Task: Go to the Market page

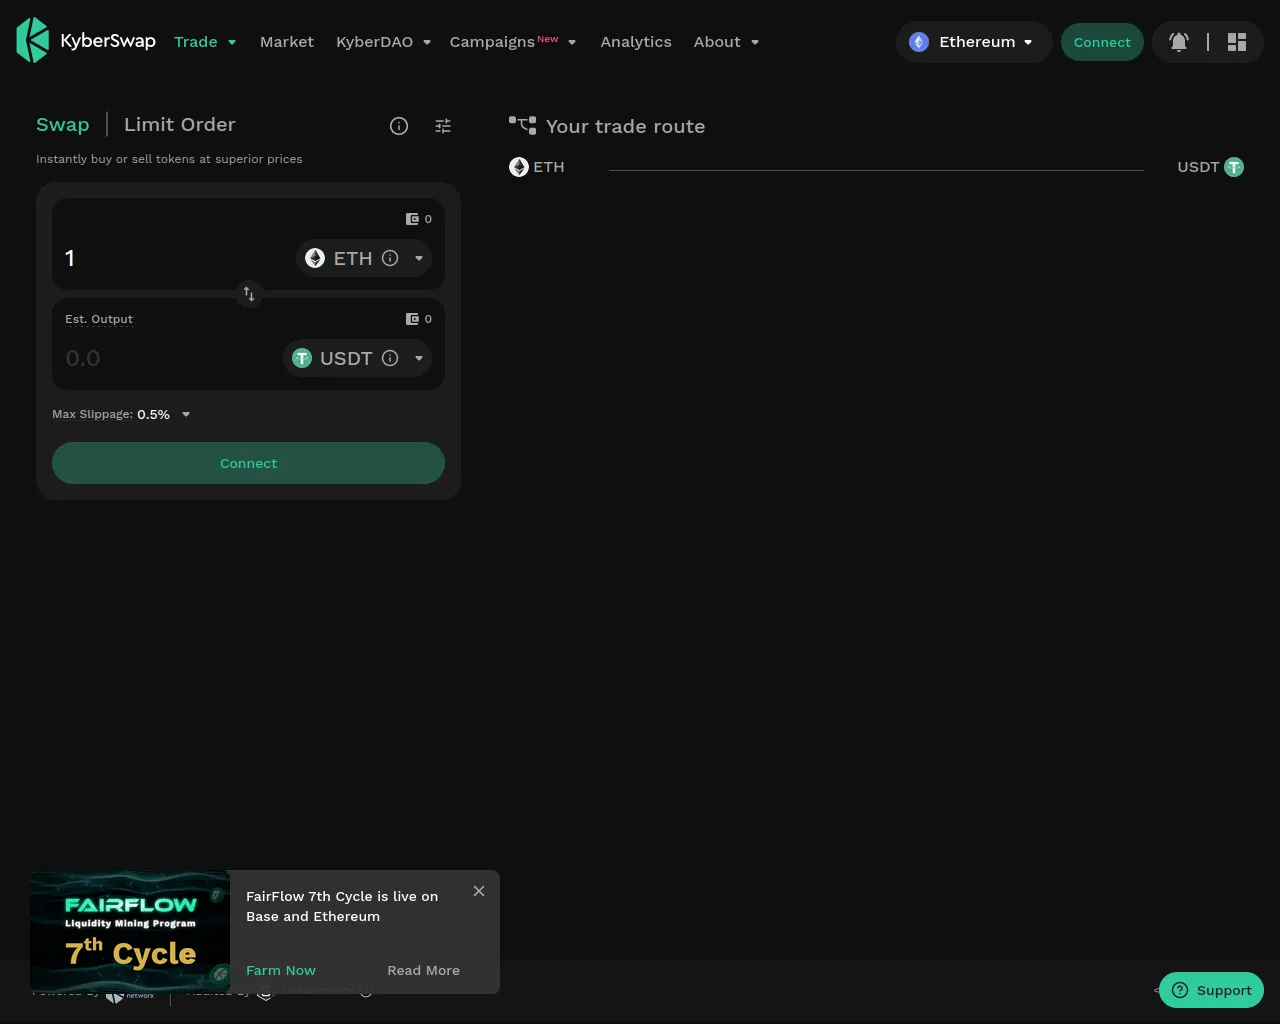Action: point(287,42)
